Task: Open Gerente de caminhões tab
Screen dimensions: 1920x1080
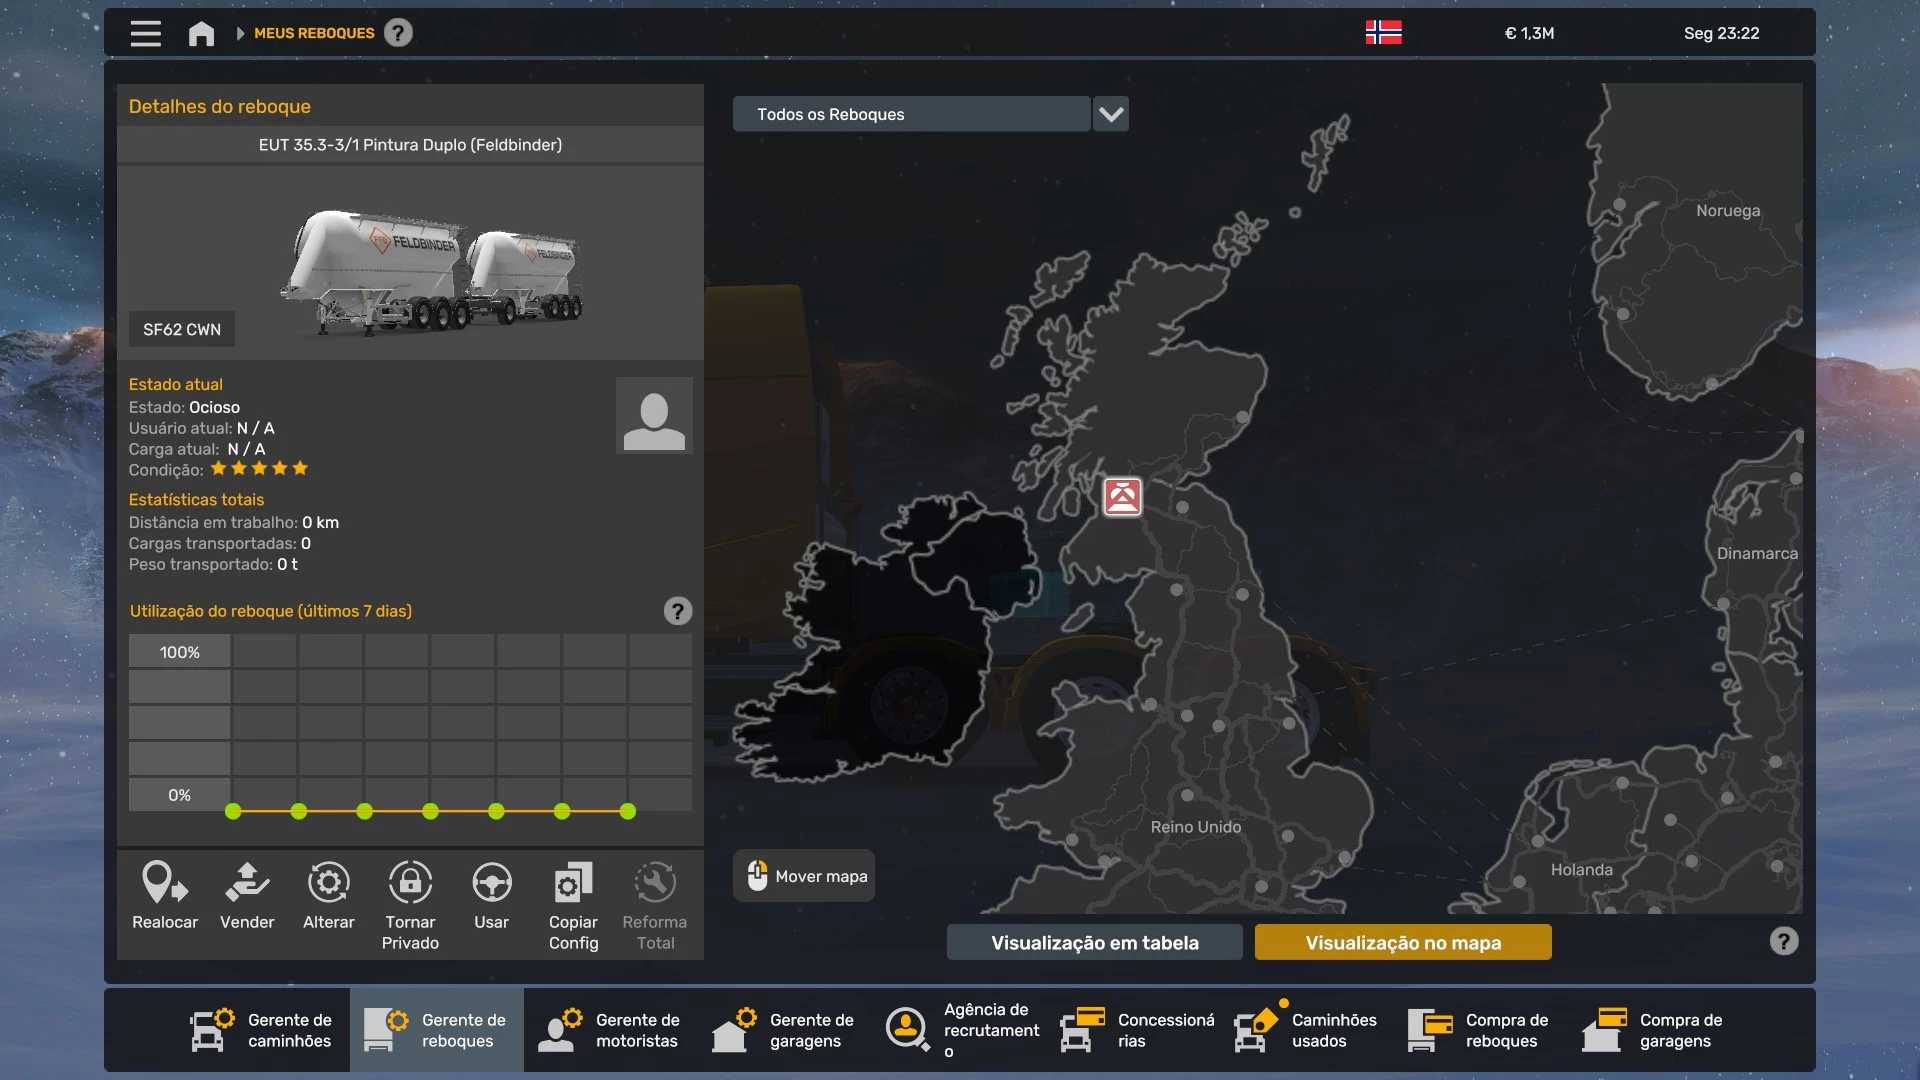Action: (263, 1030)
